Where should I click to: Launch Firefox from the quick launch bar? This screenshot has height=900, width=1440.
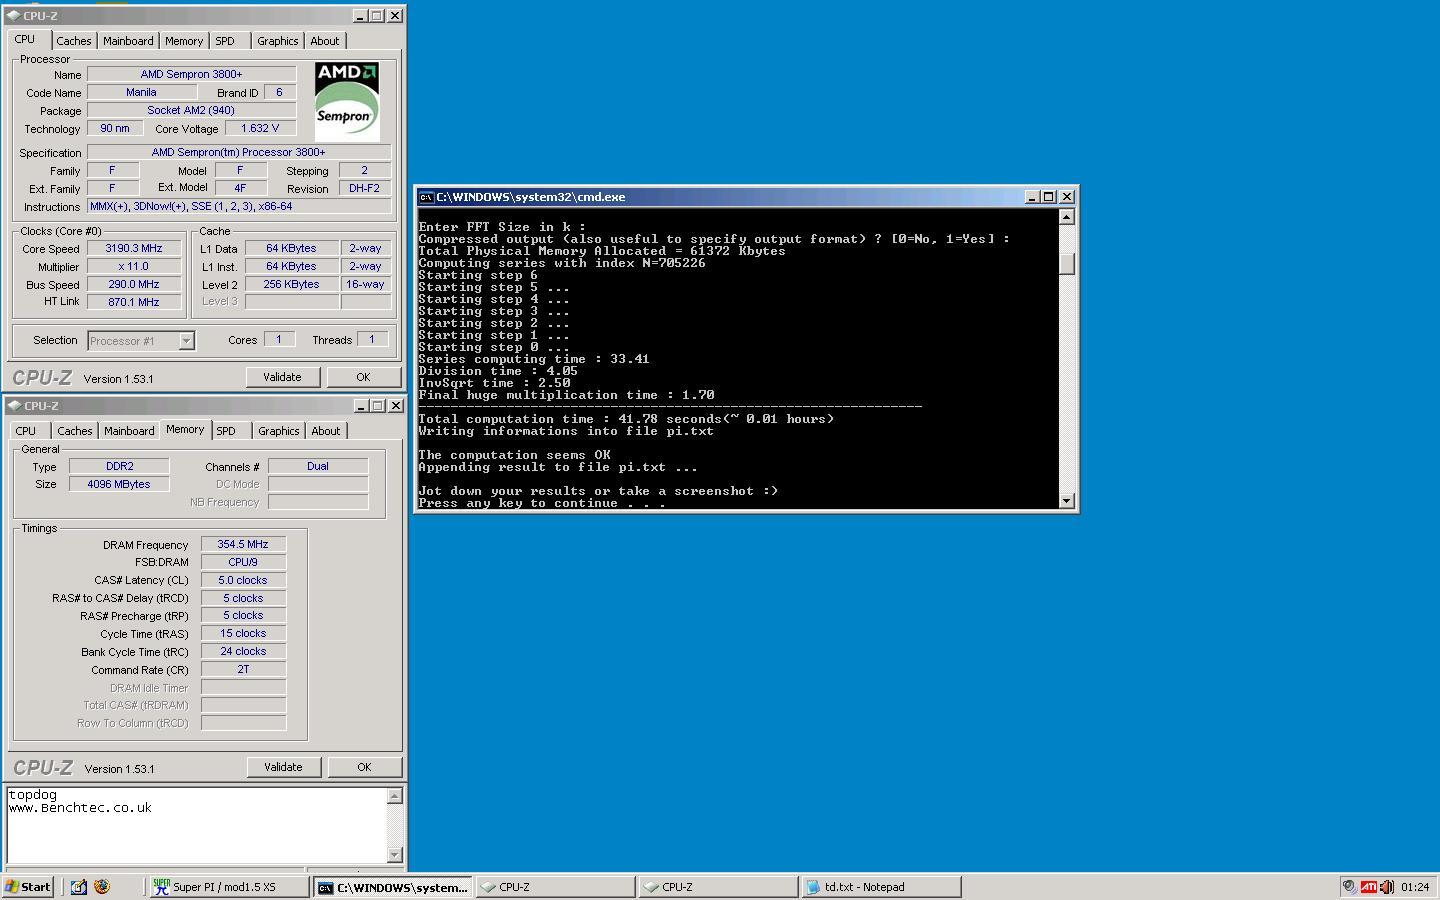(101, 887)
